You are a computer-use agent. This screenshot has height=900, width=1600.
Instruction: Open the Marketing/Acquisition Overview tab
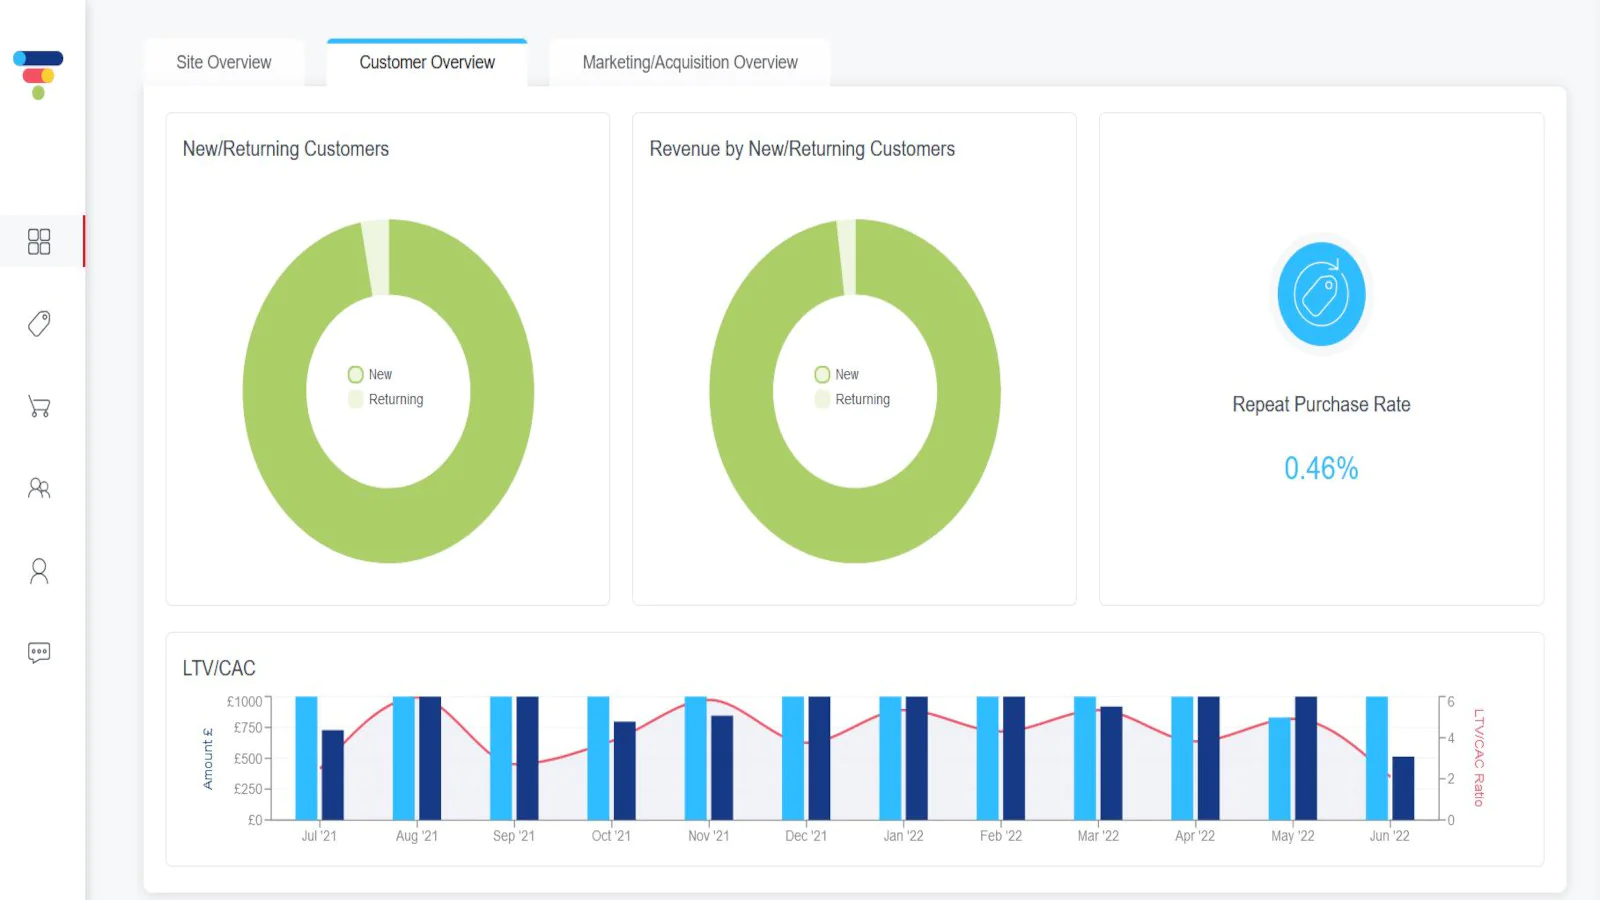coord(690,62)
